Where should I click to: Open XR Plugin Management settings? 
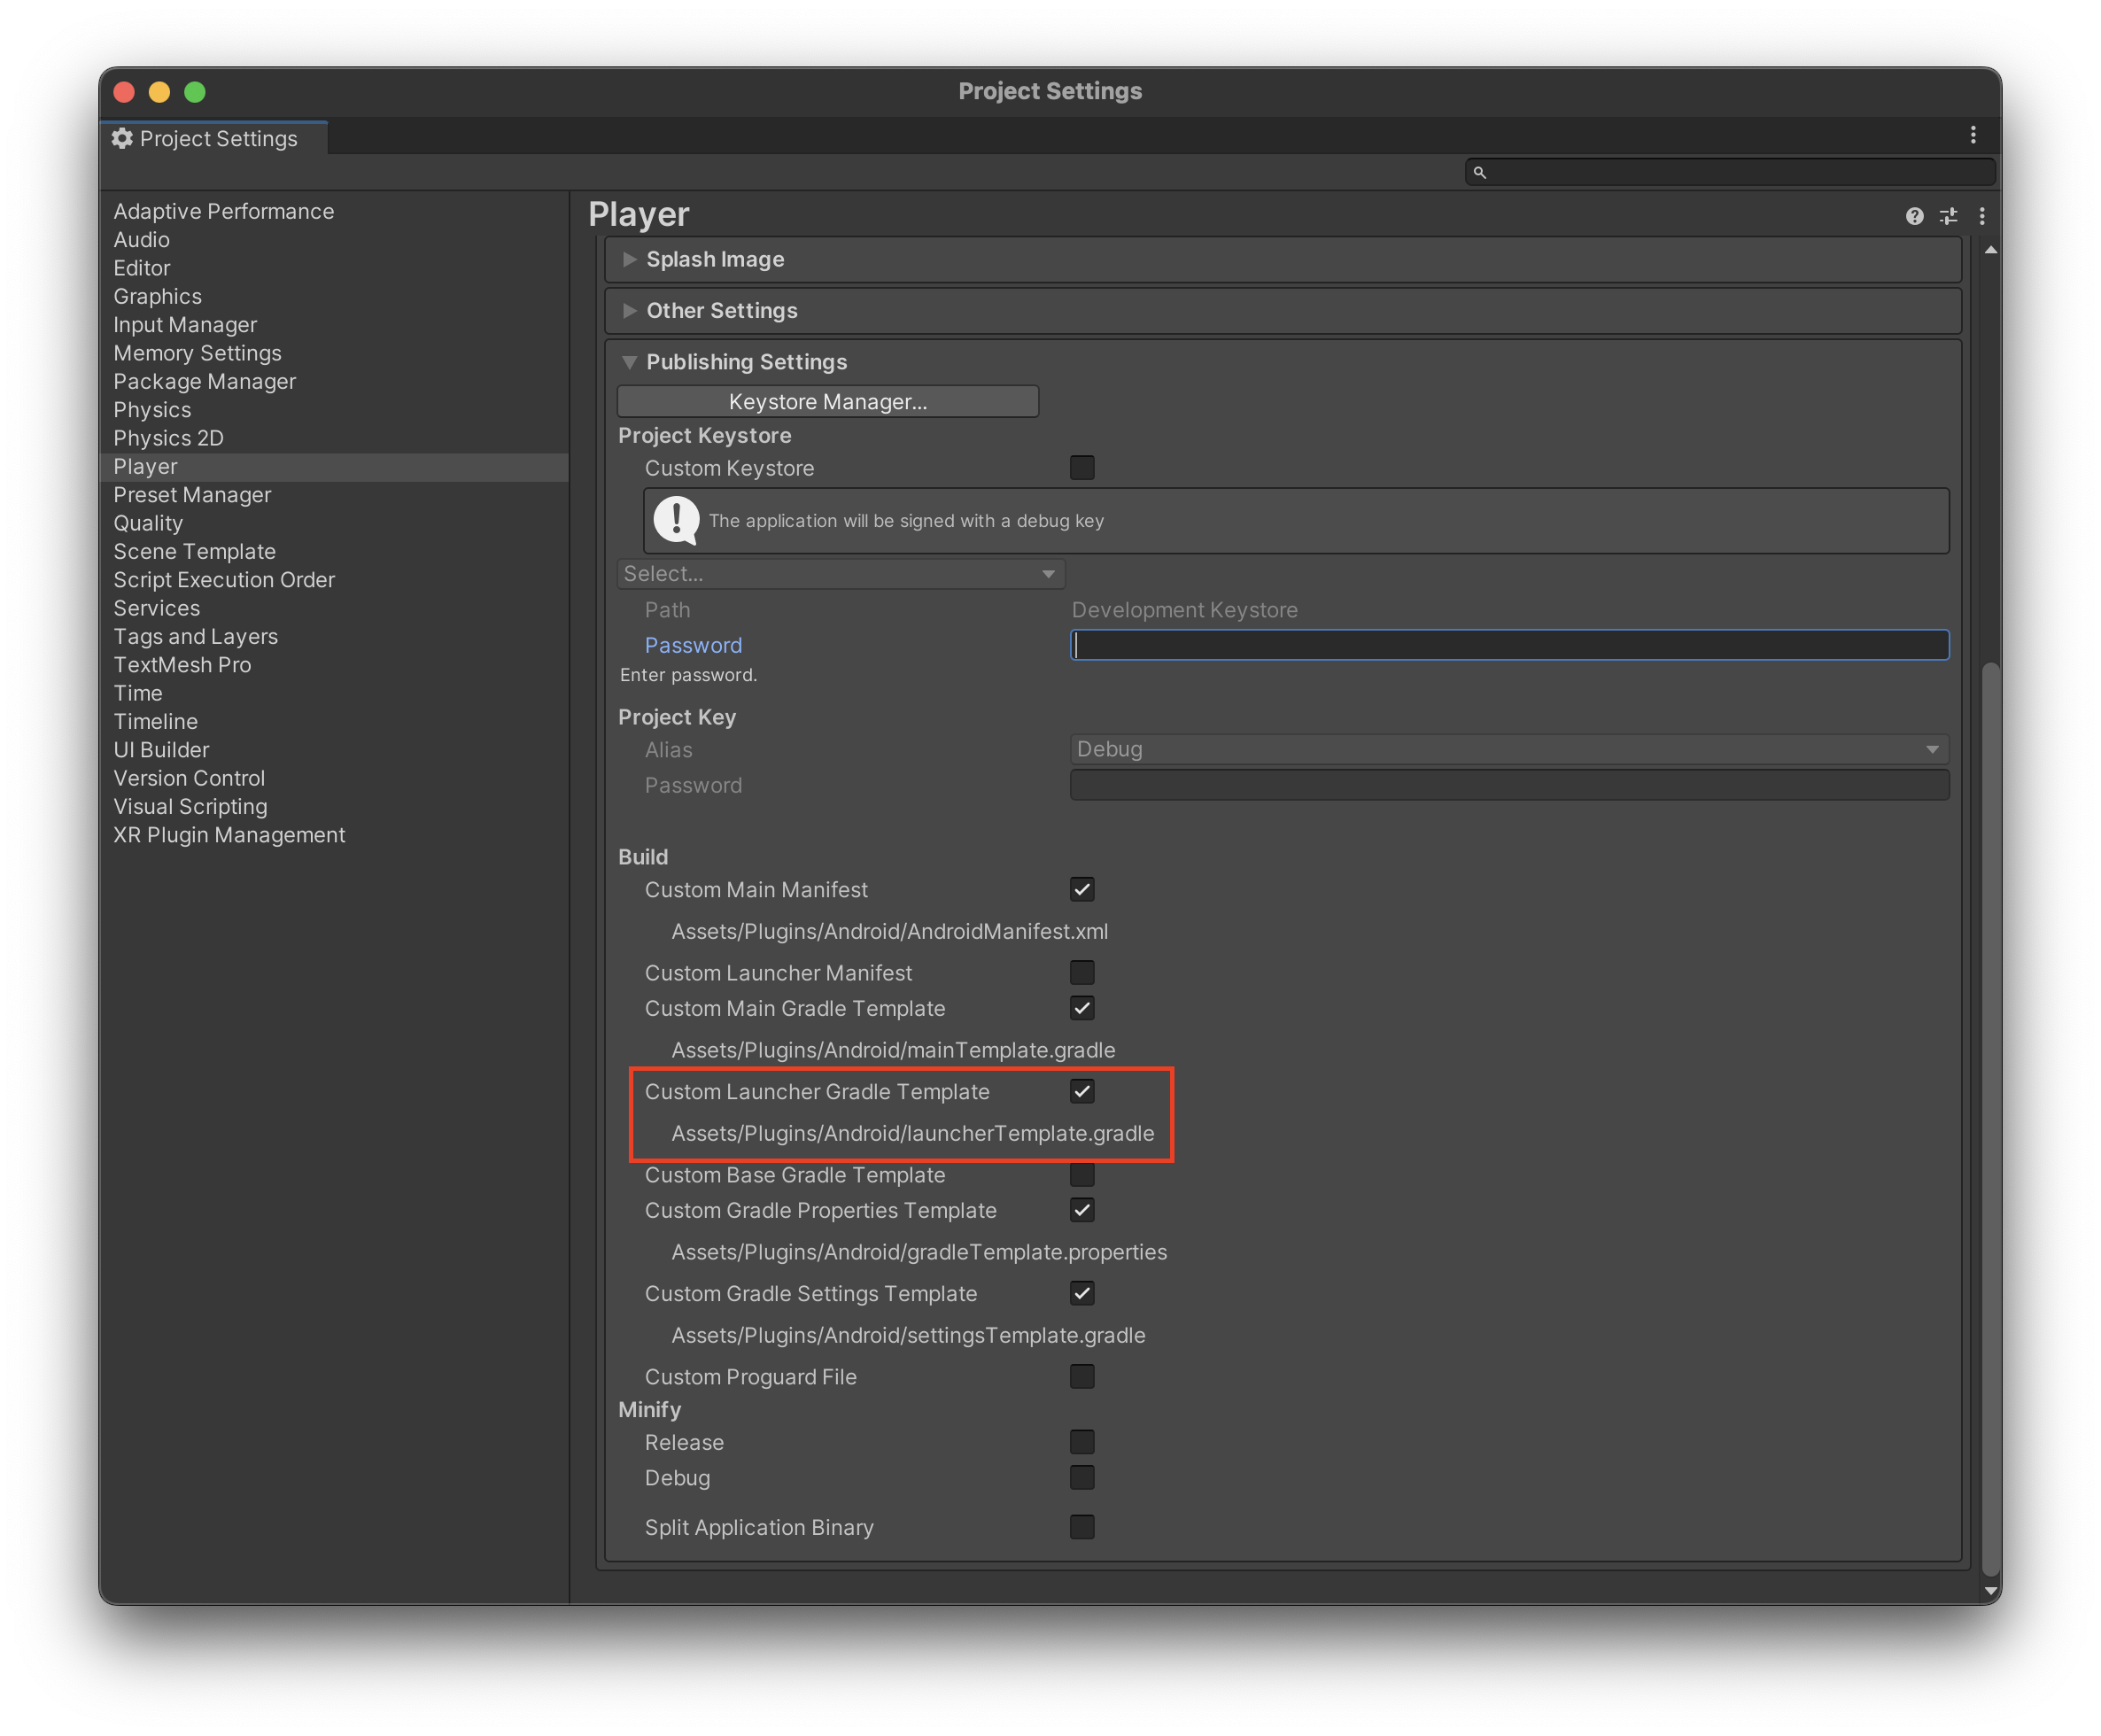[229, 835]
